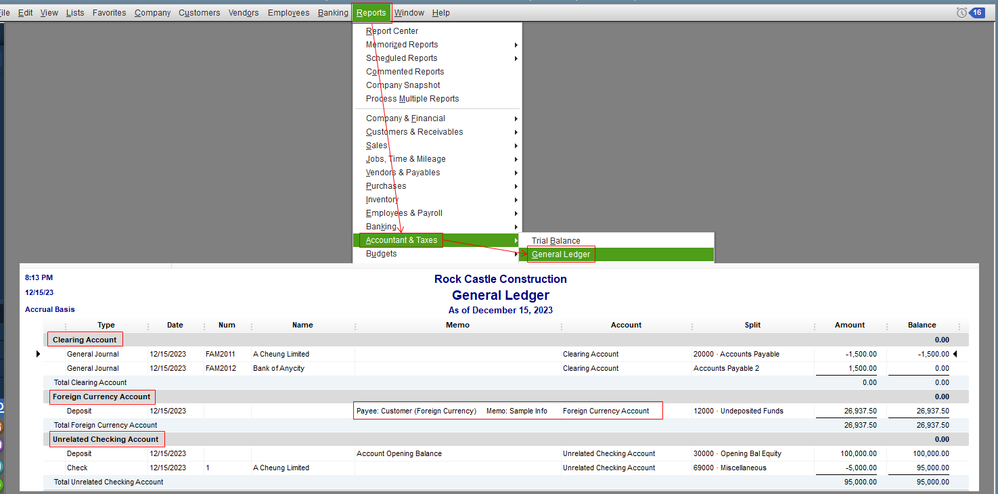Open the Vendors menu
Screen dimensions: 998x494
pyautogui.click(x=244, y=13)
